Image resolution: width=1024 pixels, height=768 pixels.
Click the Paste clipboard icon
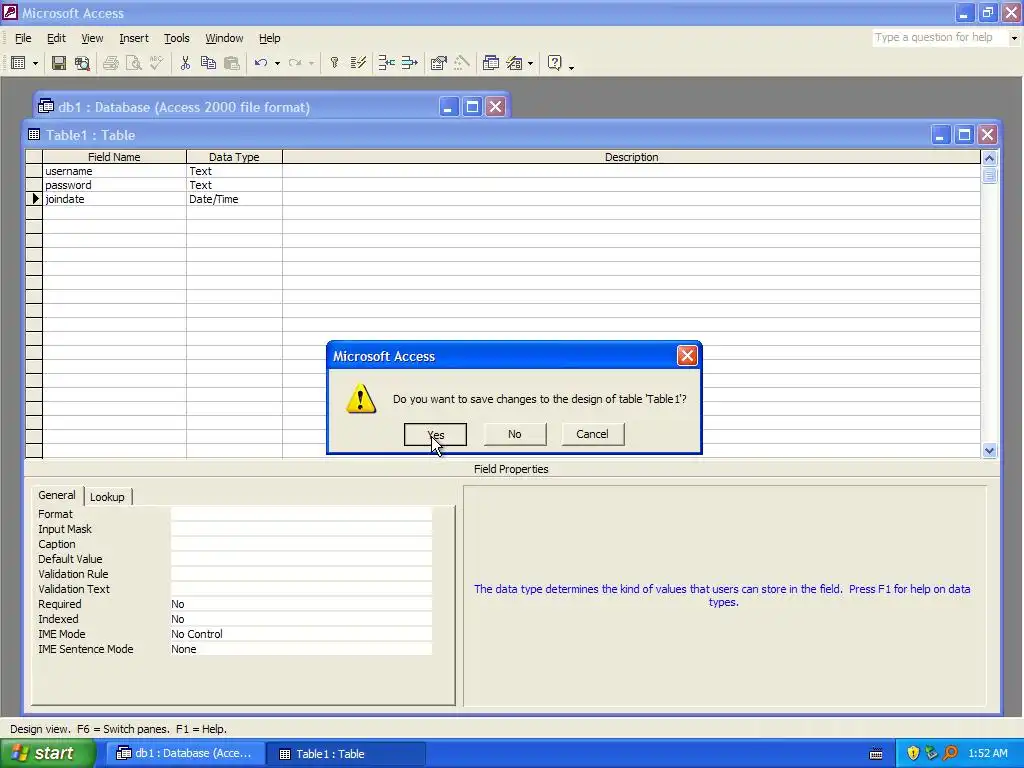(x=231, y=63)
